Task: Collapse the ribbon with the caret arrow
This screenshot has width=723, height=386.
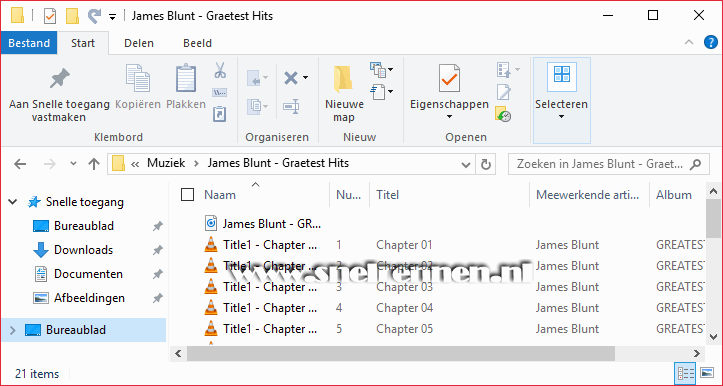Action: point(689,43)
